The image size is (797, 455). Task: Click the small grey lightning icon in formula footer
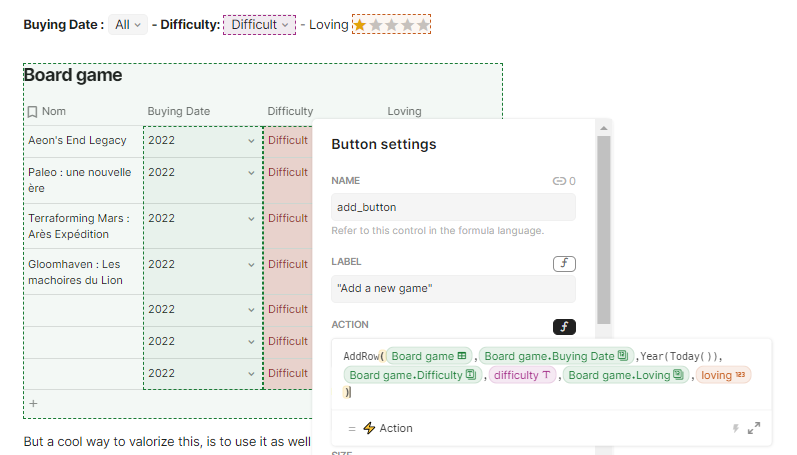pos(735,428)
